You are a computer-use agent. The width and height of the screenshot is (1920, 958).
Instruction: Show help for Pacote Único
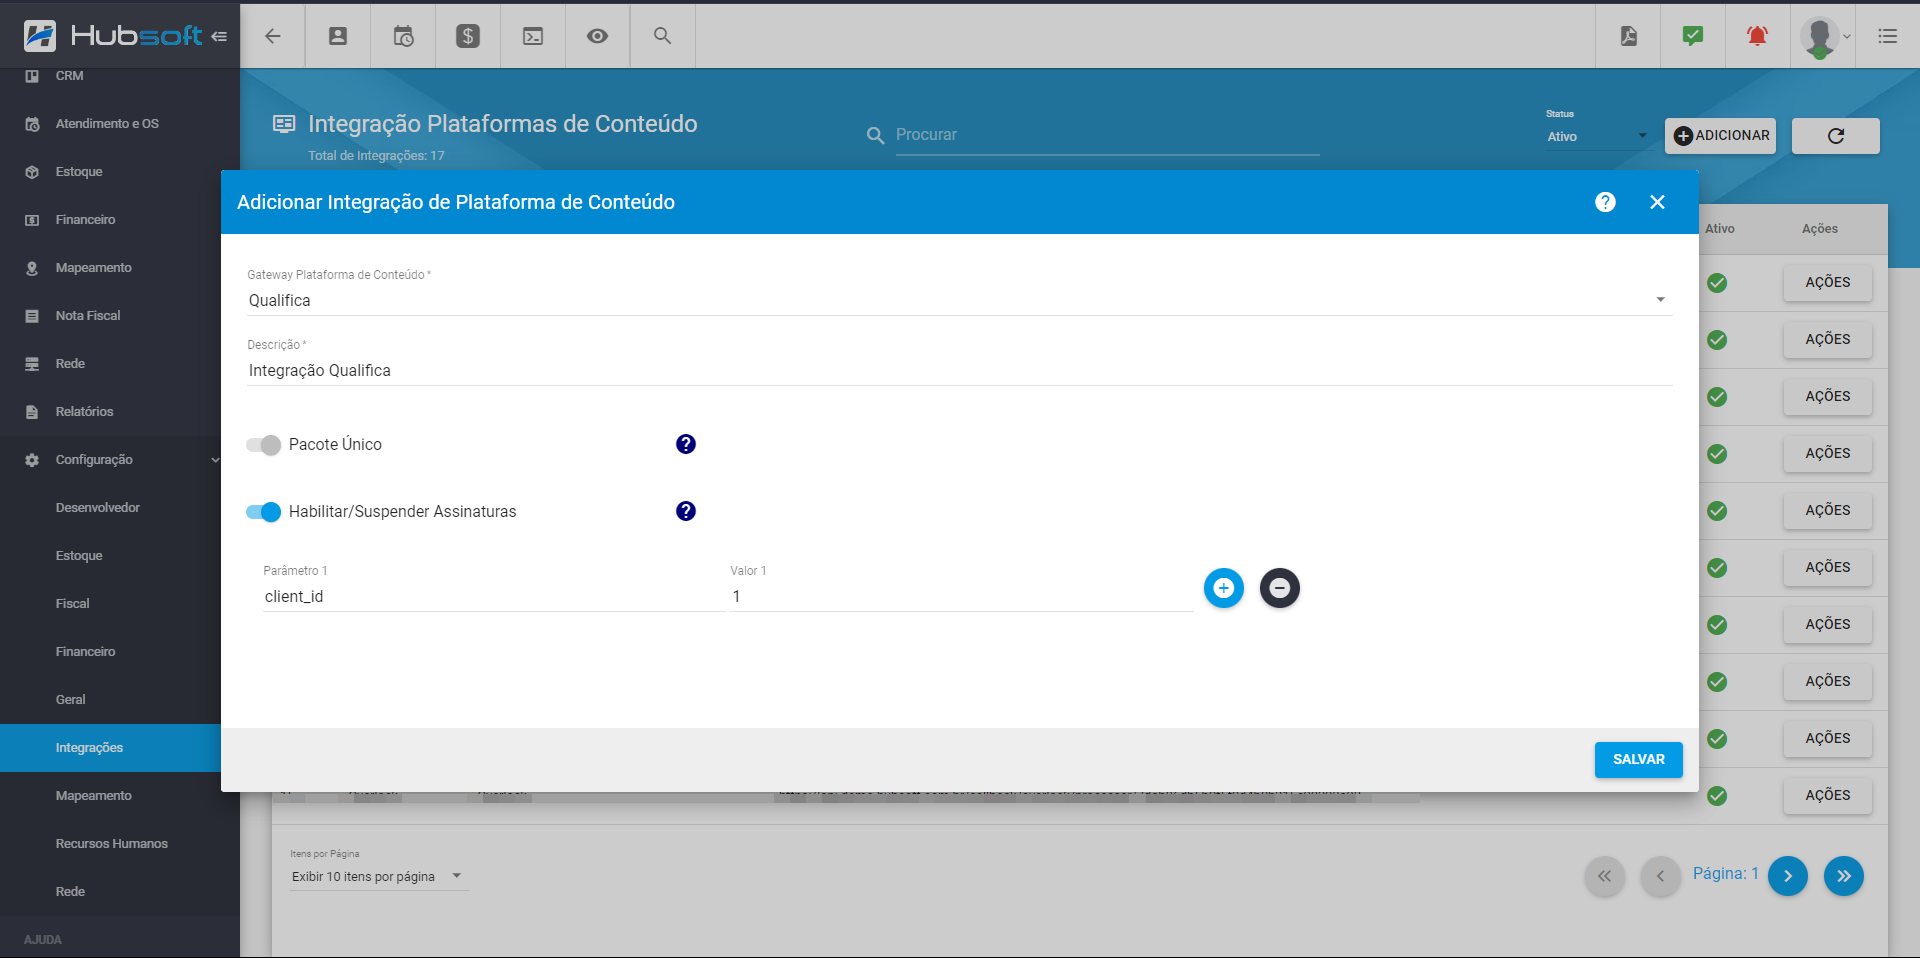(x=686, y=444)
